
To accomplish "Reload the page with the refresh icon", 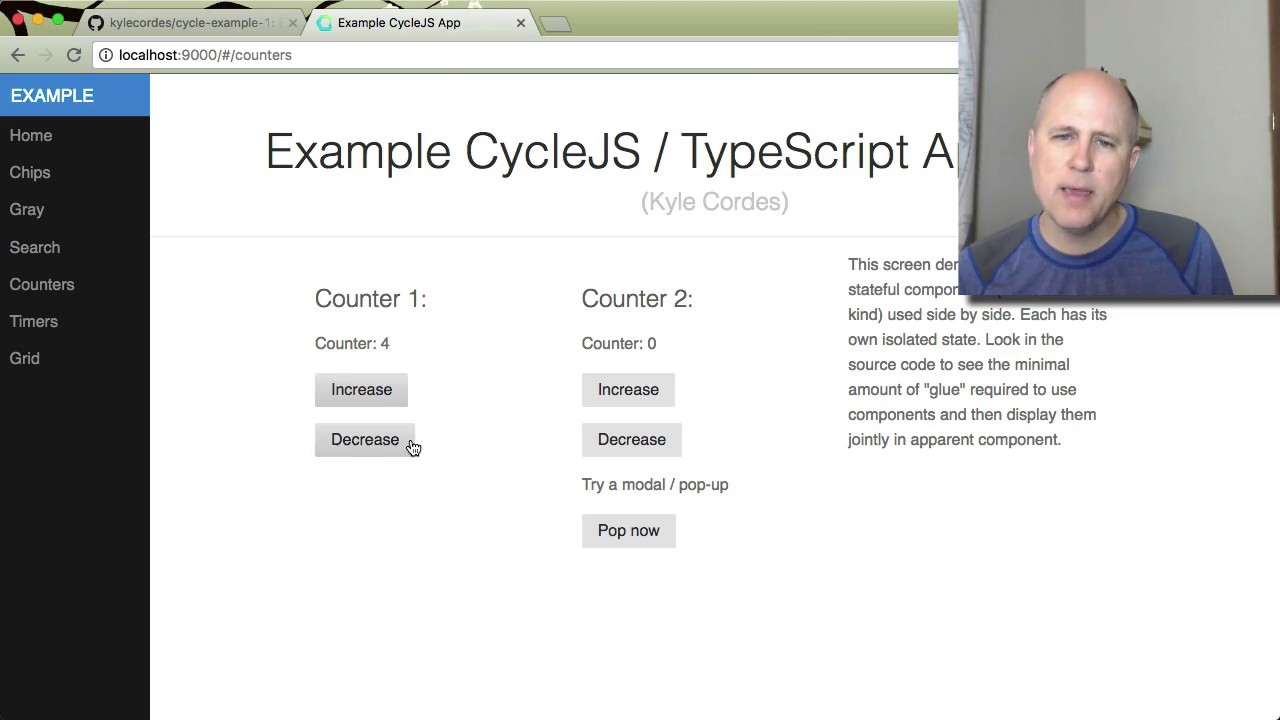I will (74, 55).
